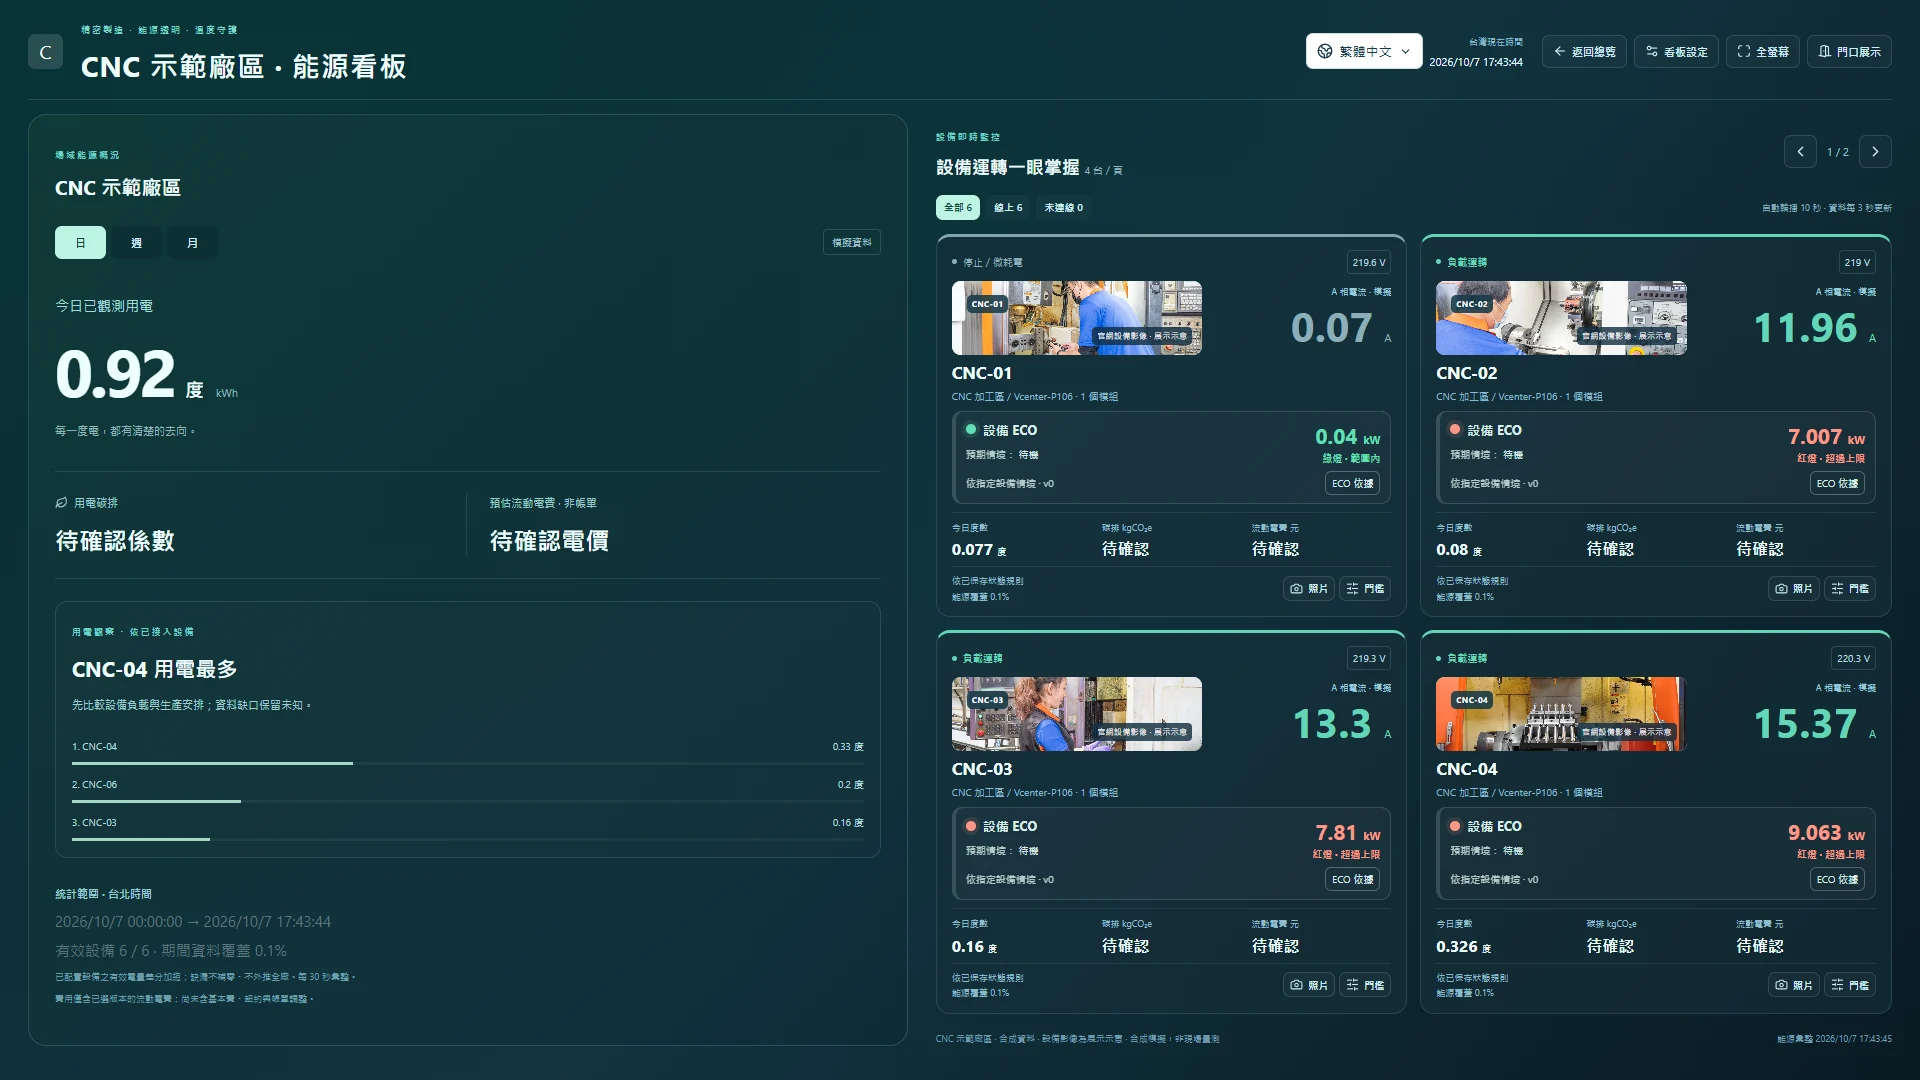Image resolution: width=1920 pixels, height=1080 pixels.
Task: Select the 月 monthly period toggle
Action: click(192, 243)
